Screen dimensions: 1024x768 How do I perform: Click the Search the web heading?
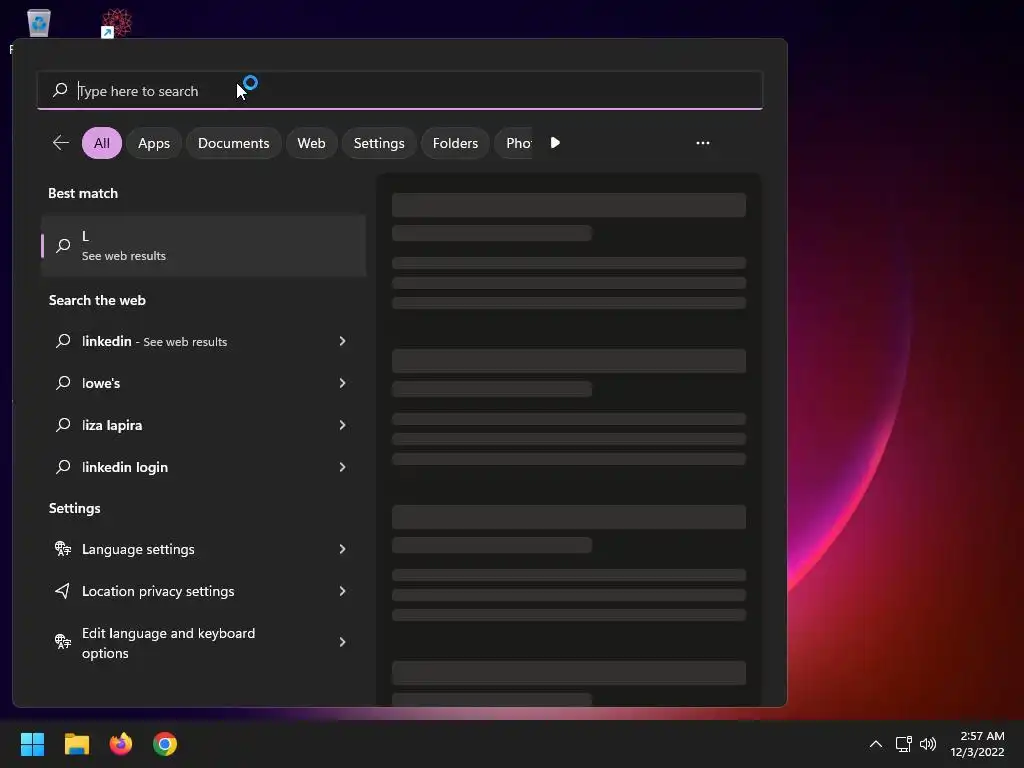97,300
